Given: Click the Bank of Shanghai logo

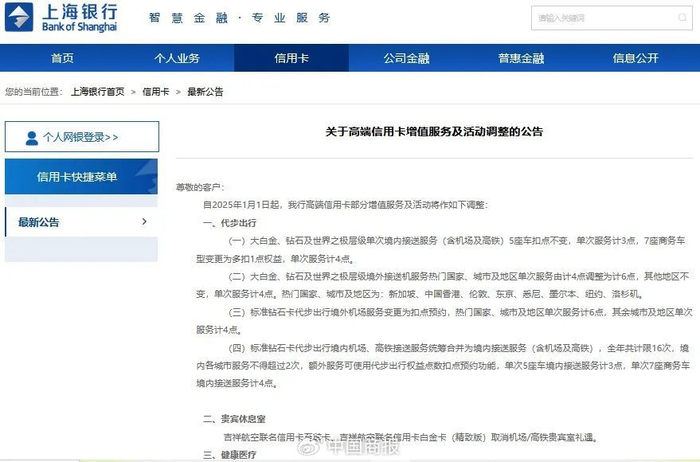Looking at the screenshot, I should 61,17.
